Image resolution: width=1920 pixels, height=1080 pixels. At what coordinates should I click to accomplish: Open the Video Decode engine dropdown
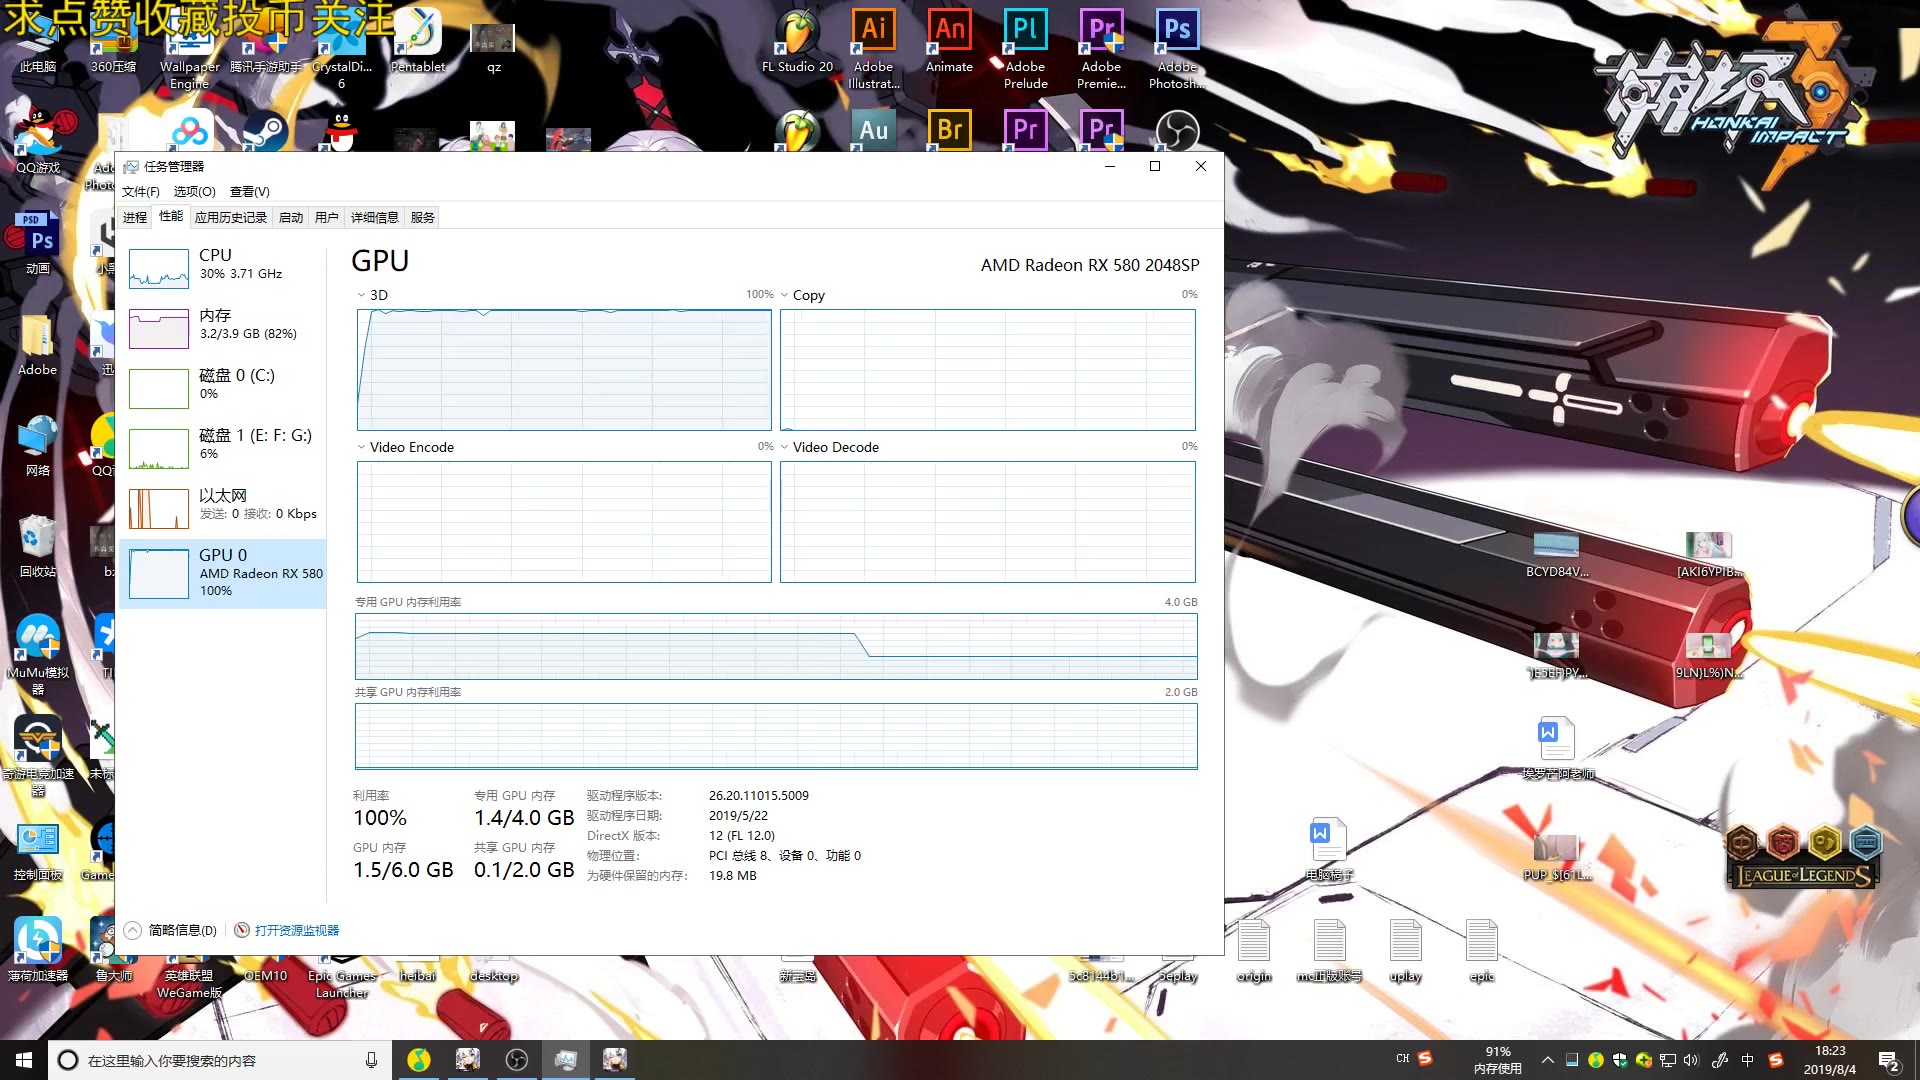point(785,447)
